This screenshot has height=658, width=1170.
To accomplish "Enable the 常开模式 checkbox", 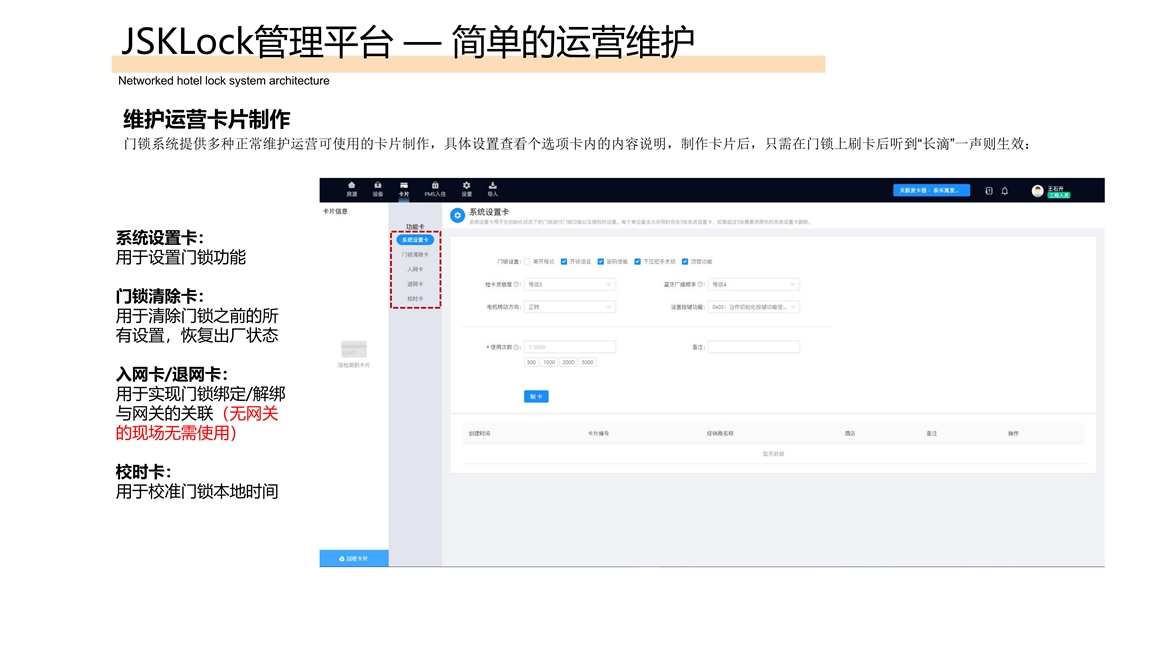I will (x=527, y=262).
